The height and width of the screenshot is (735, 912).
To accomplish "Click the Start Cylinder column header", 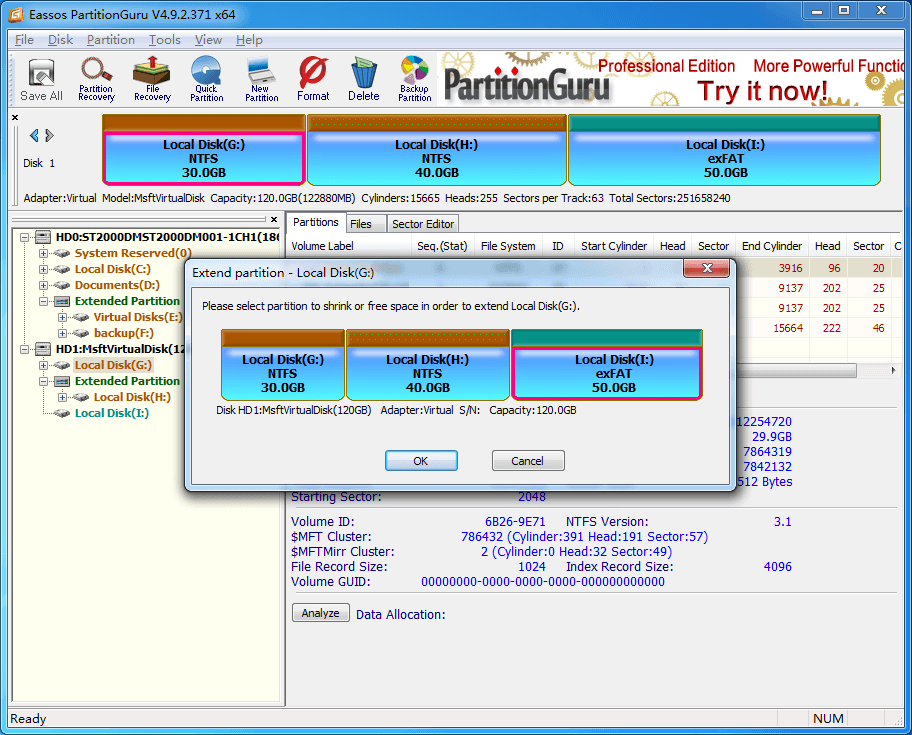I will [x=614, y=246].
